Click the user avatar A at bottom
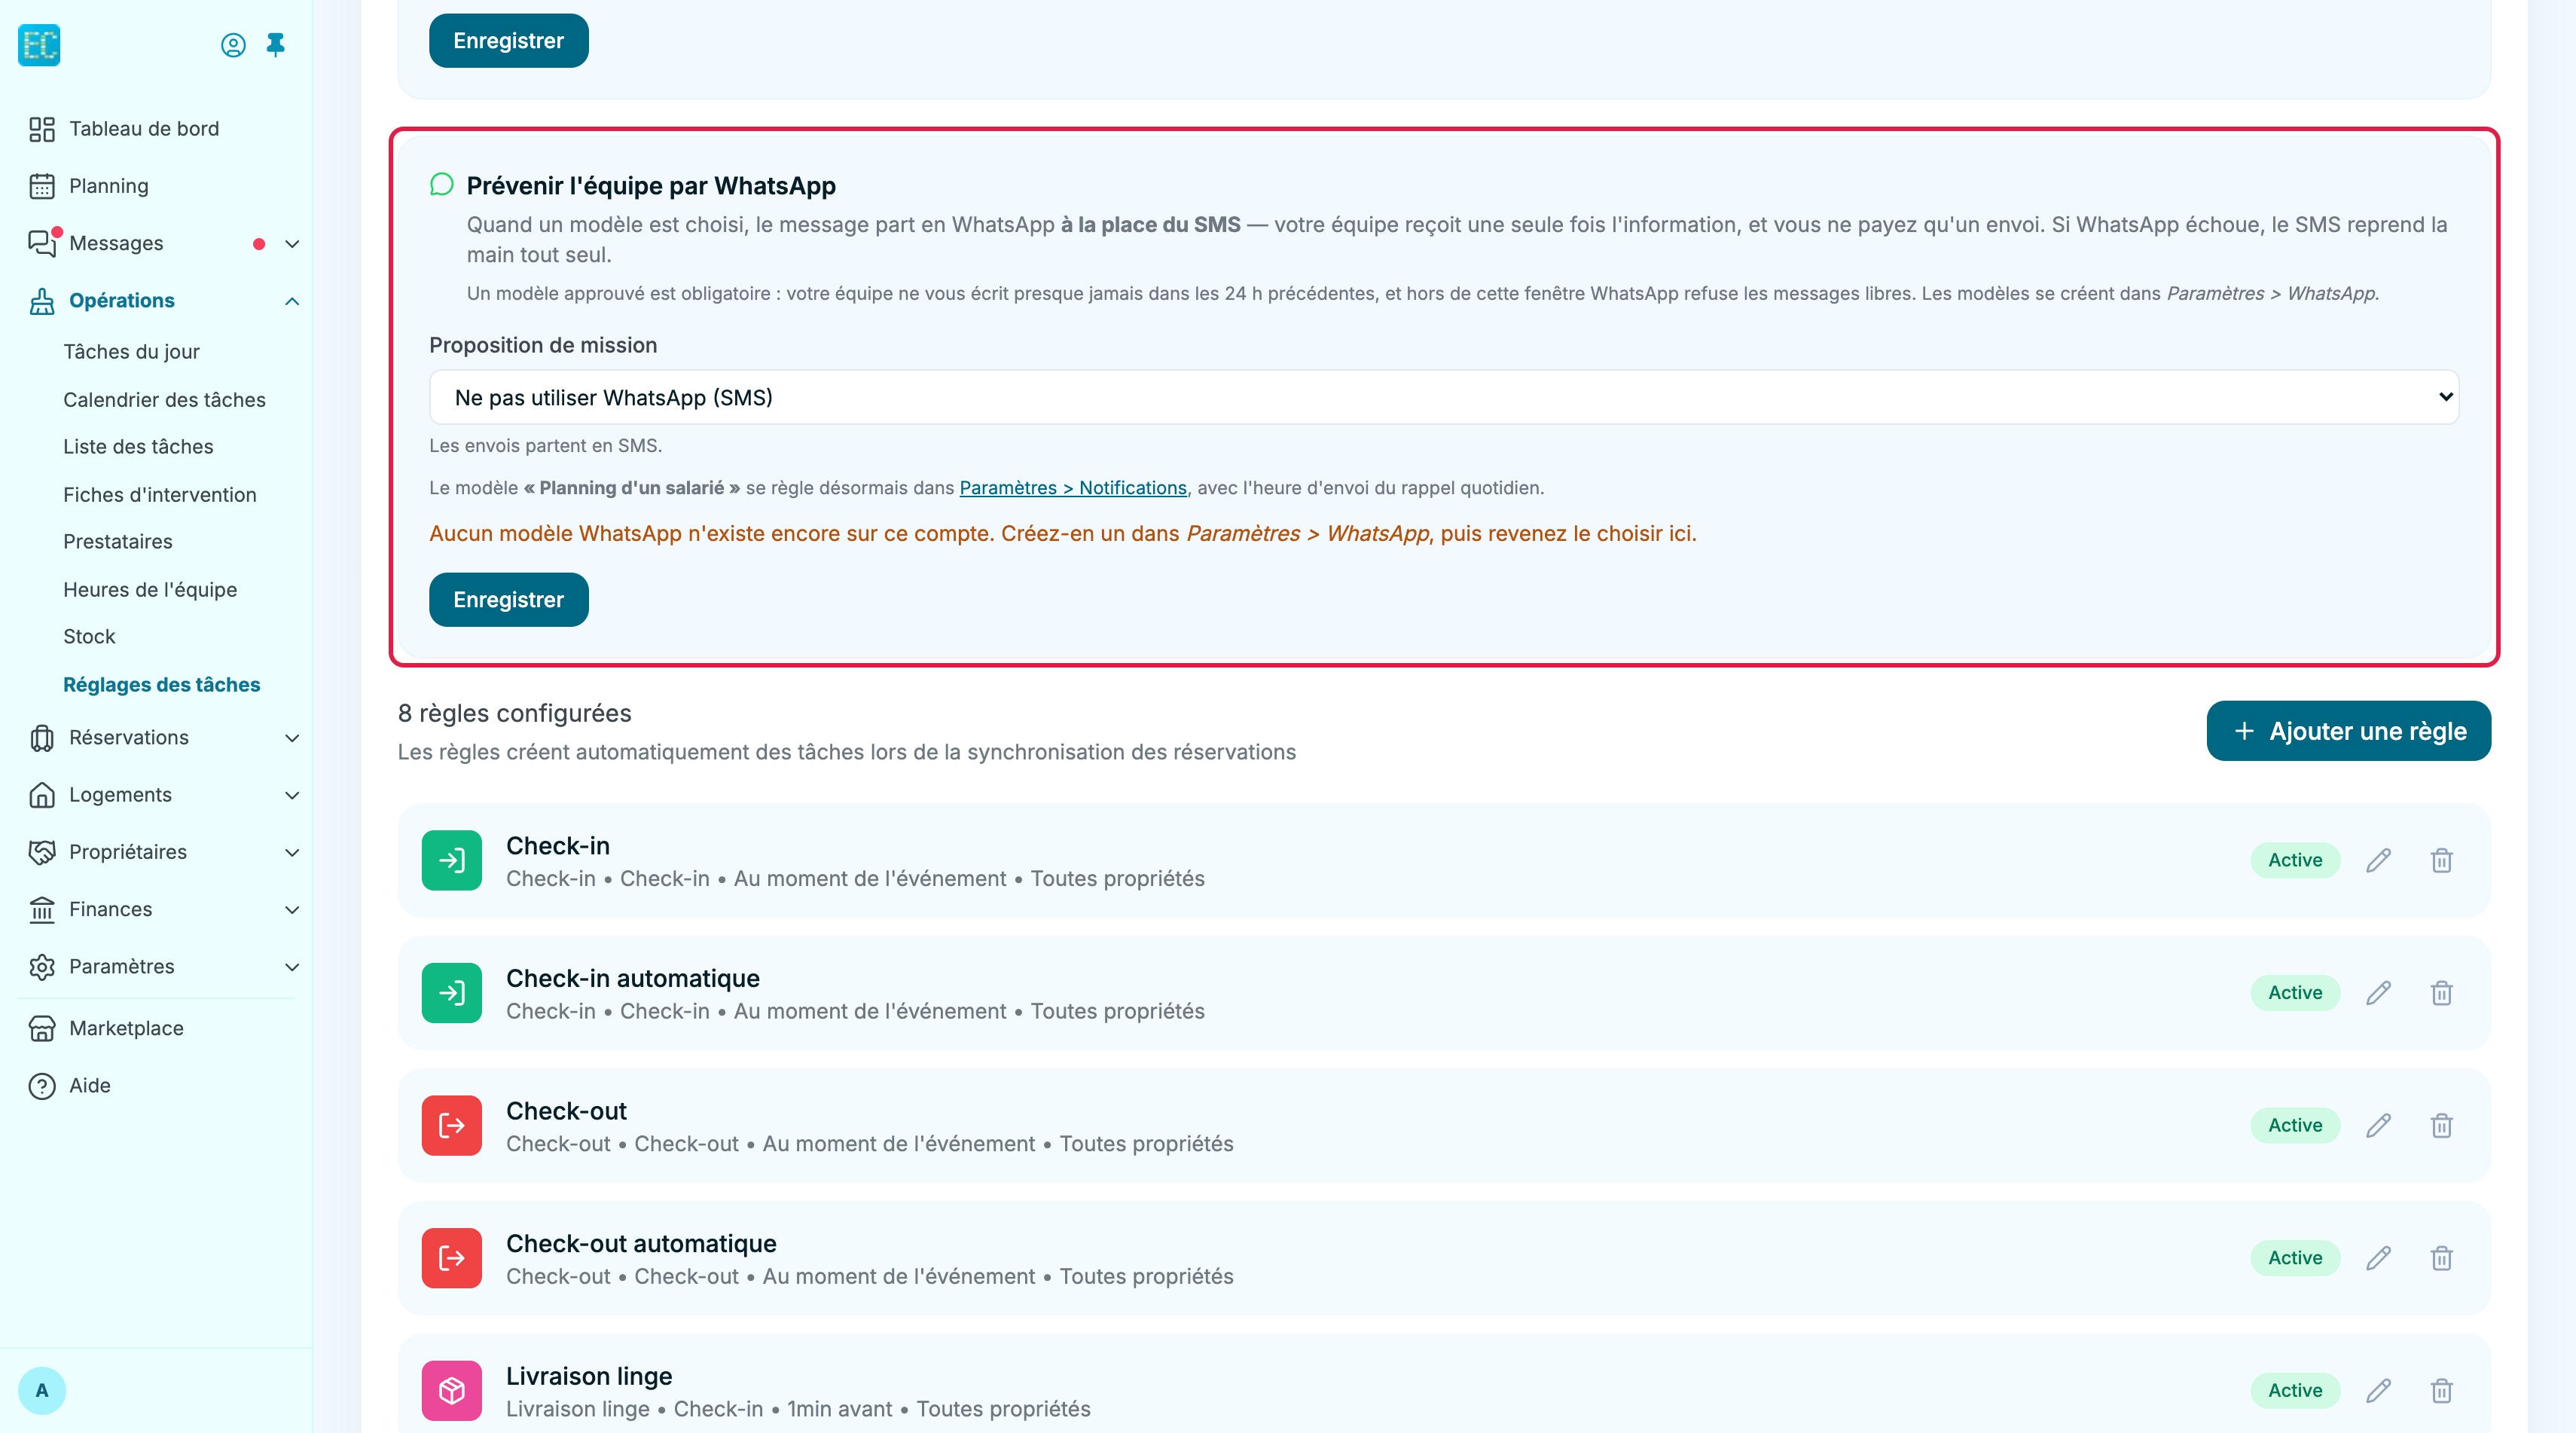2576x1433 pixels. tap(42, 1390)
